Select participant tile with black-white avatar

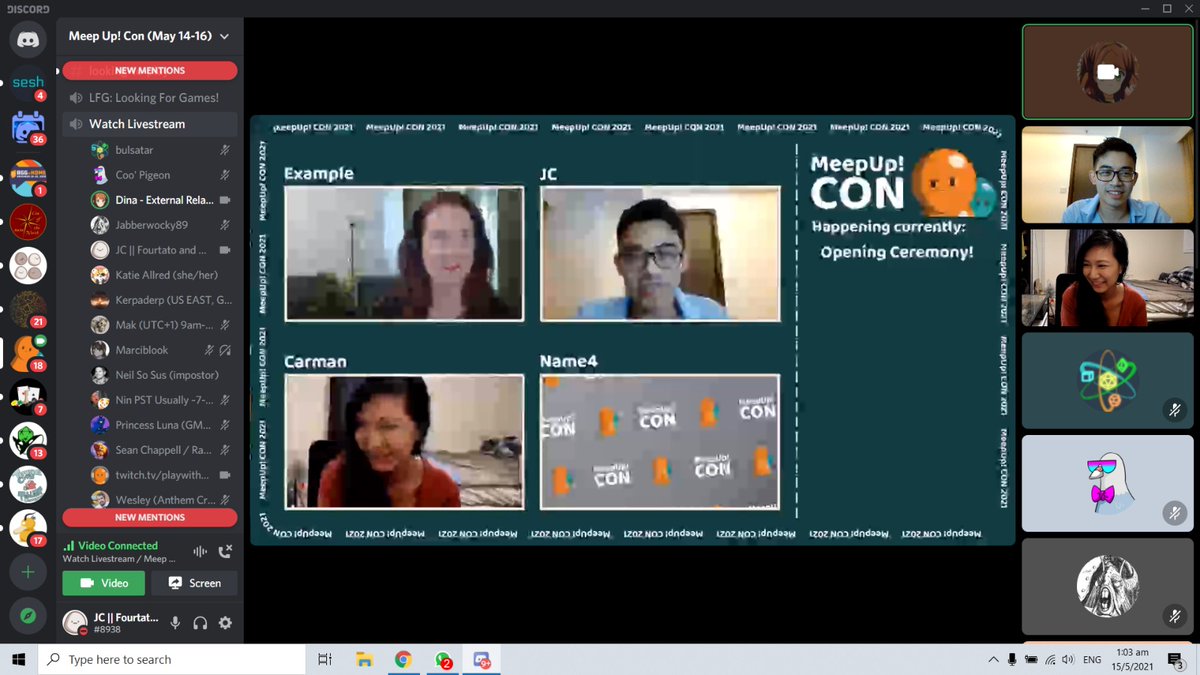[x=1107, y=586]
